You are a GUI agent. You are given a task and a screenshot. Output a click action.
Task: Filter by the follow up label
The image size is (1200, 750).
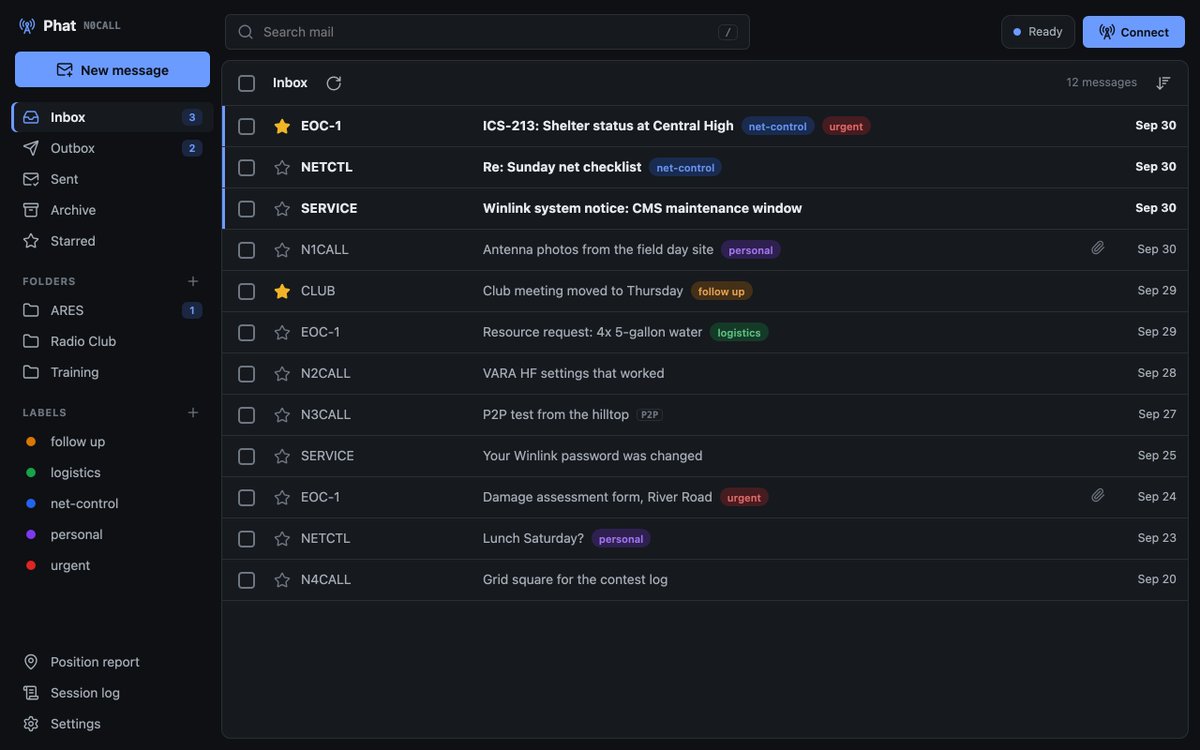coord(112,441)
